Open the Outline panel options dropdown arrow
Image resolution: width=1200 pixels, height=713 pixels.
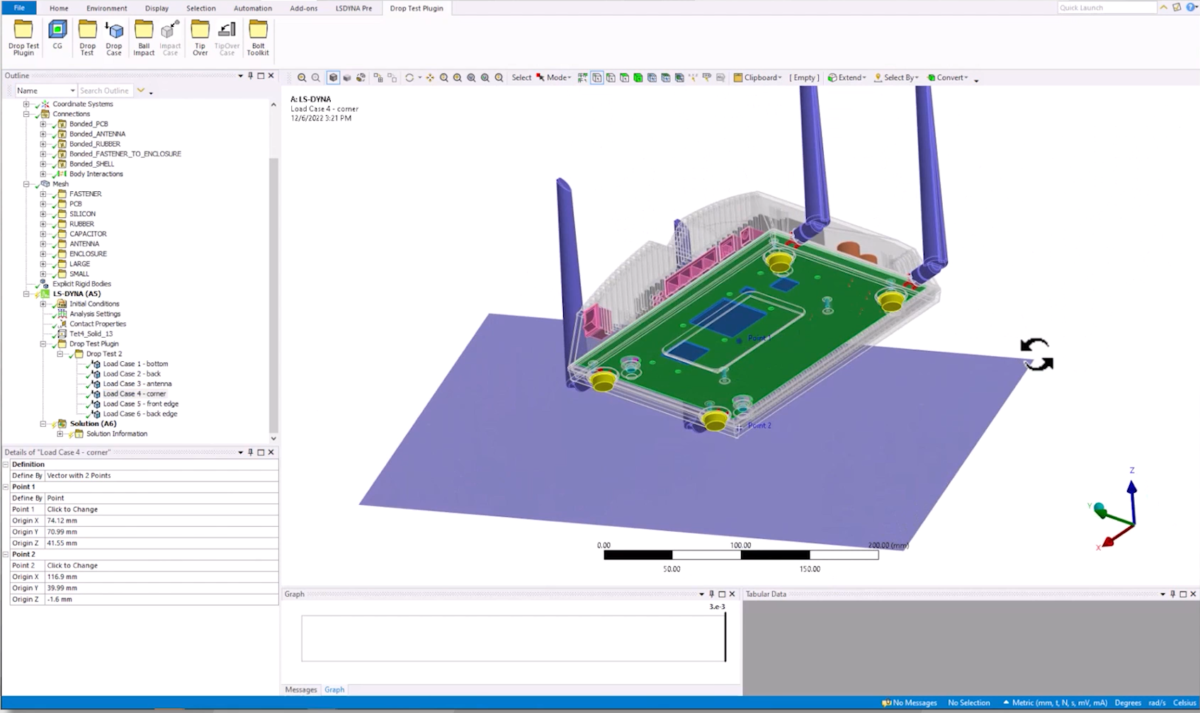(x=241, y=76)
